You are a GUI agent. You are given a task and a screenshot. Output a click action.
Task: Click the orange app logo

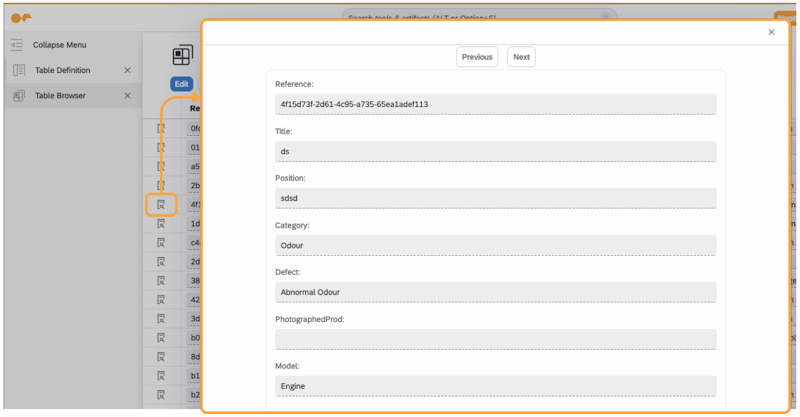coord(20,17)
